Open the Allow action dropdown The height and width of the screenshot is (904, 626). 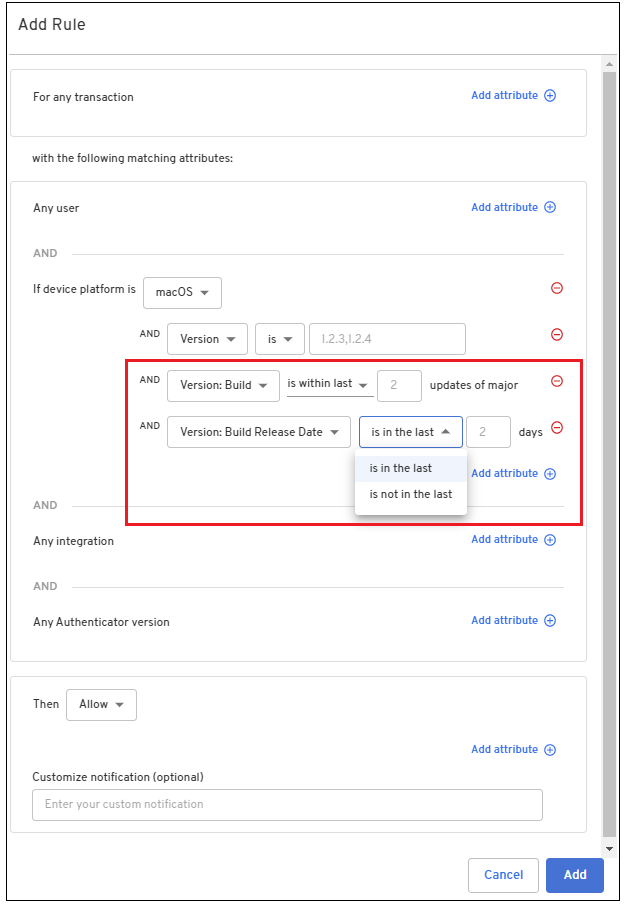pos(101,704)
